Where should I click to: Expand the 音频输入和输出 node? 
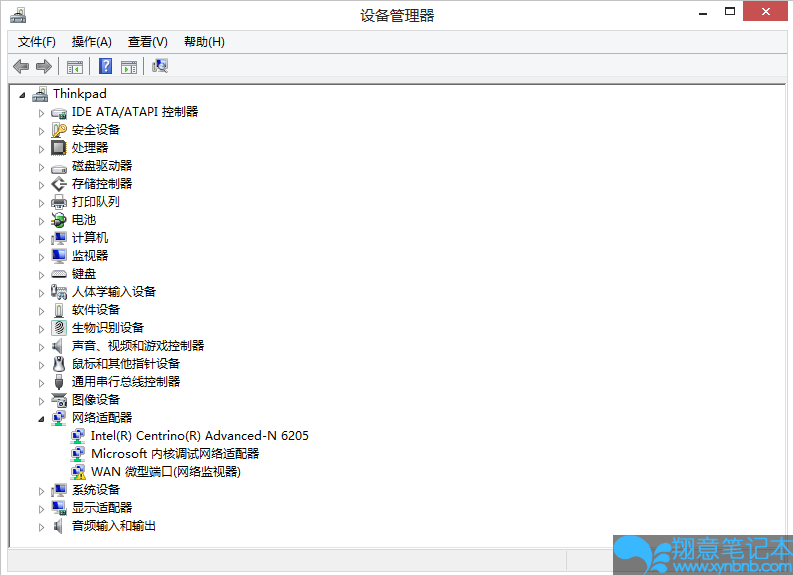click(x=41, y=527)
